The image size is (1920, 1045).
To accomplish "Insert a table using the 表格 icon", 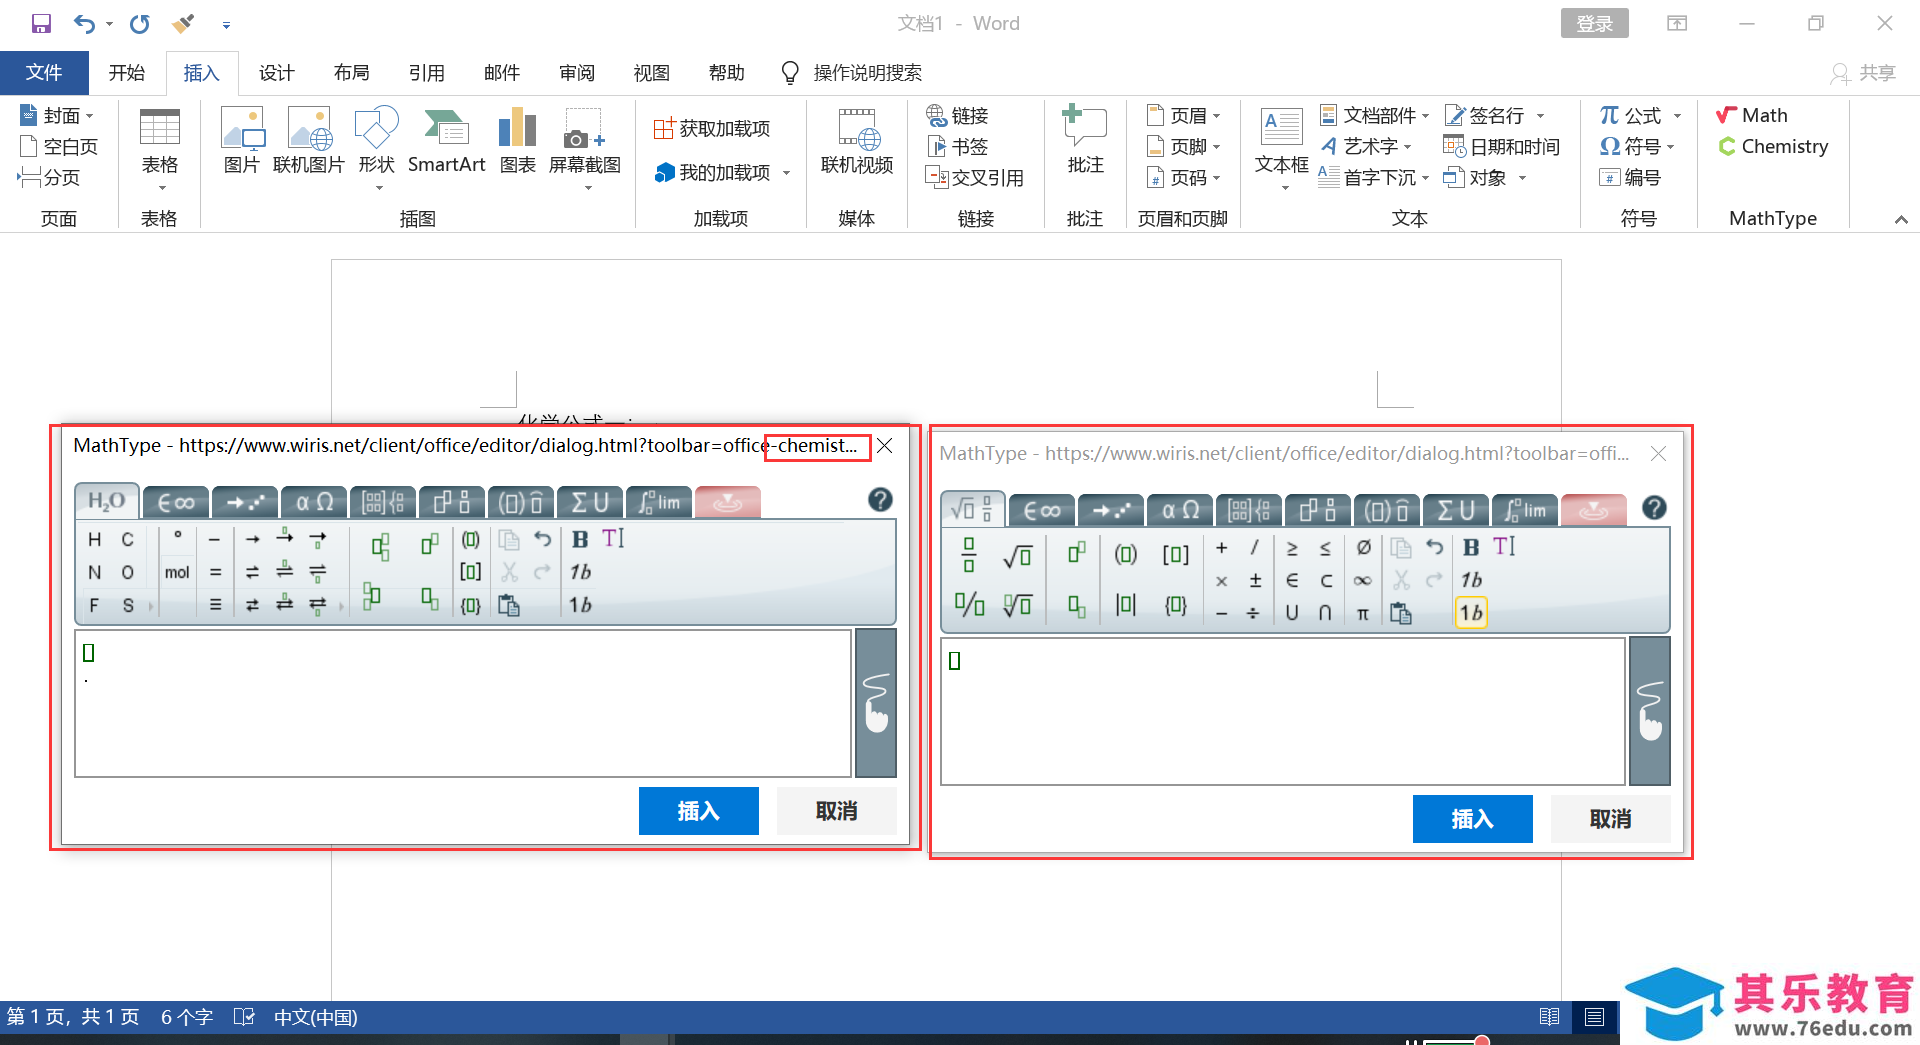I will tap(160, 150).
